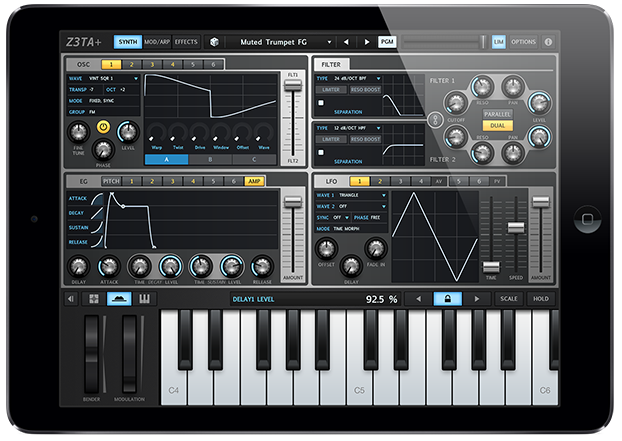The height and width of the screenshot is (441, 622).
Task: Open Filter 2 Type dropdown
Action: (x=348, y=128)
